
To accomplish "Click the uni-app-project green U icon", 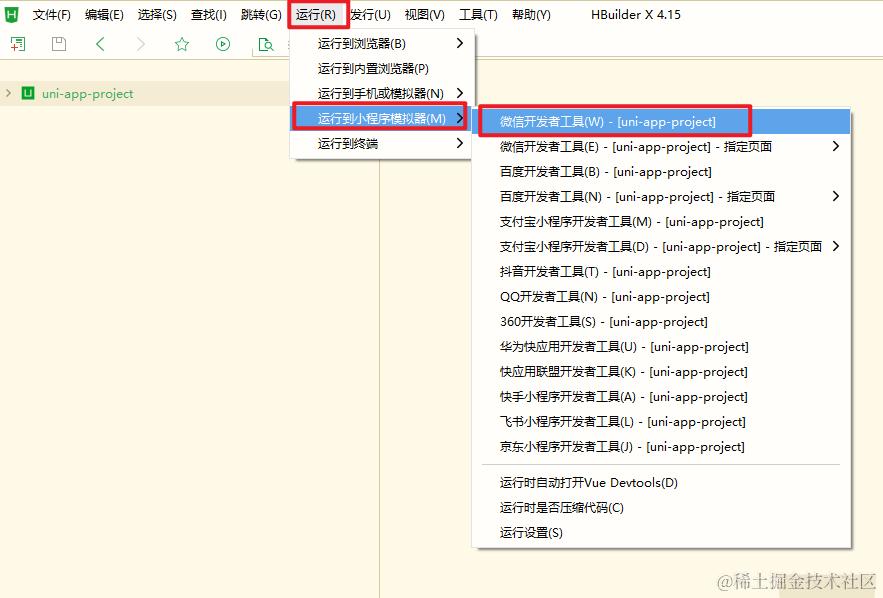I will [x=28, y=93].
